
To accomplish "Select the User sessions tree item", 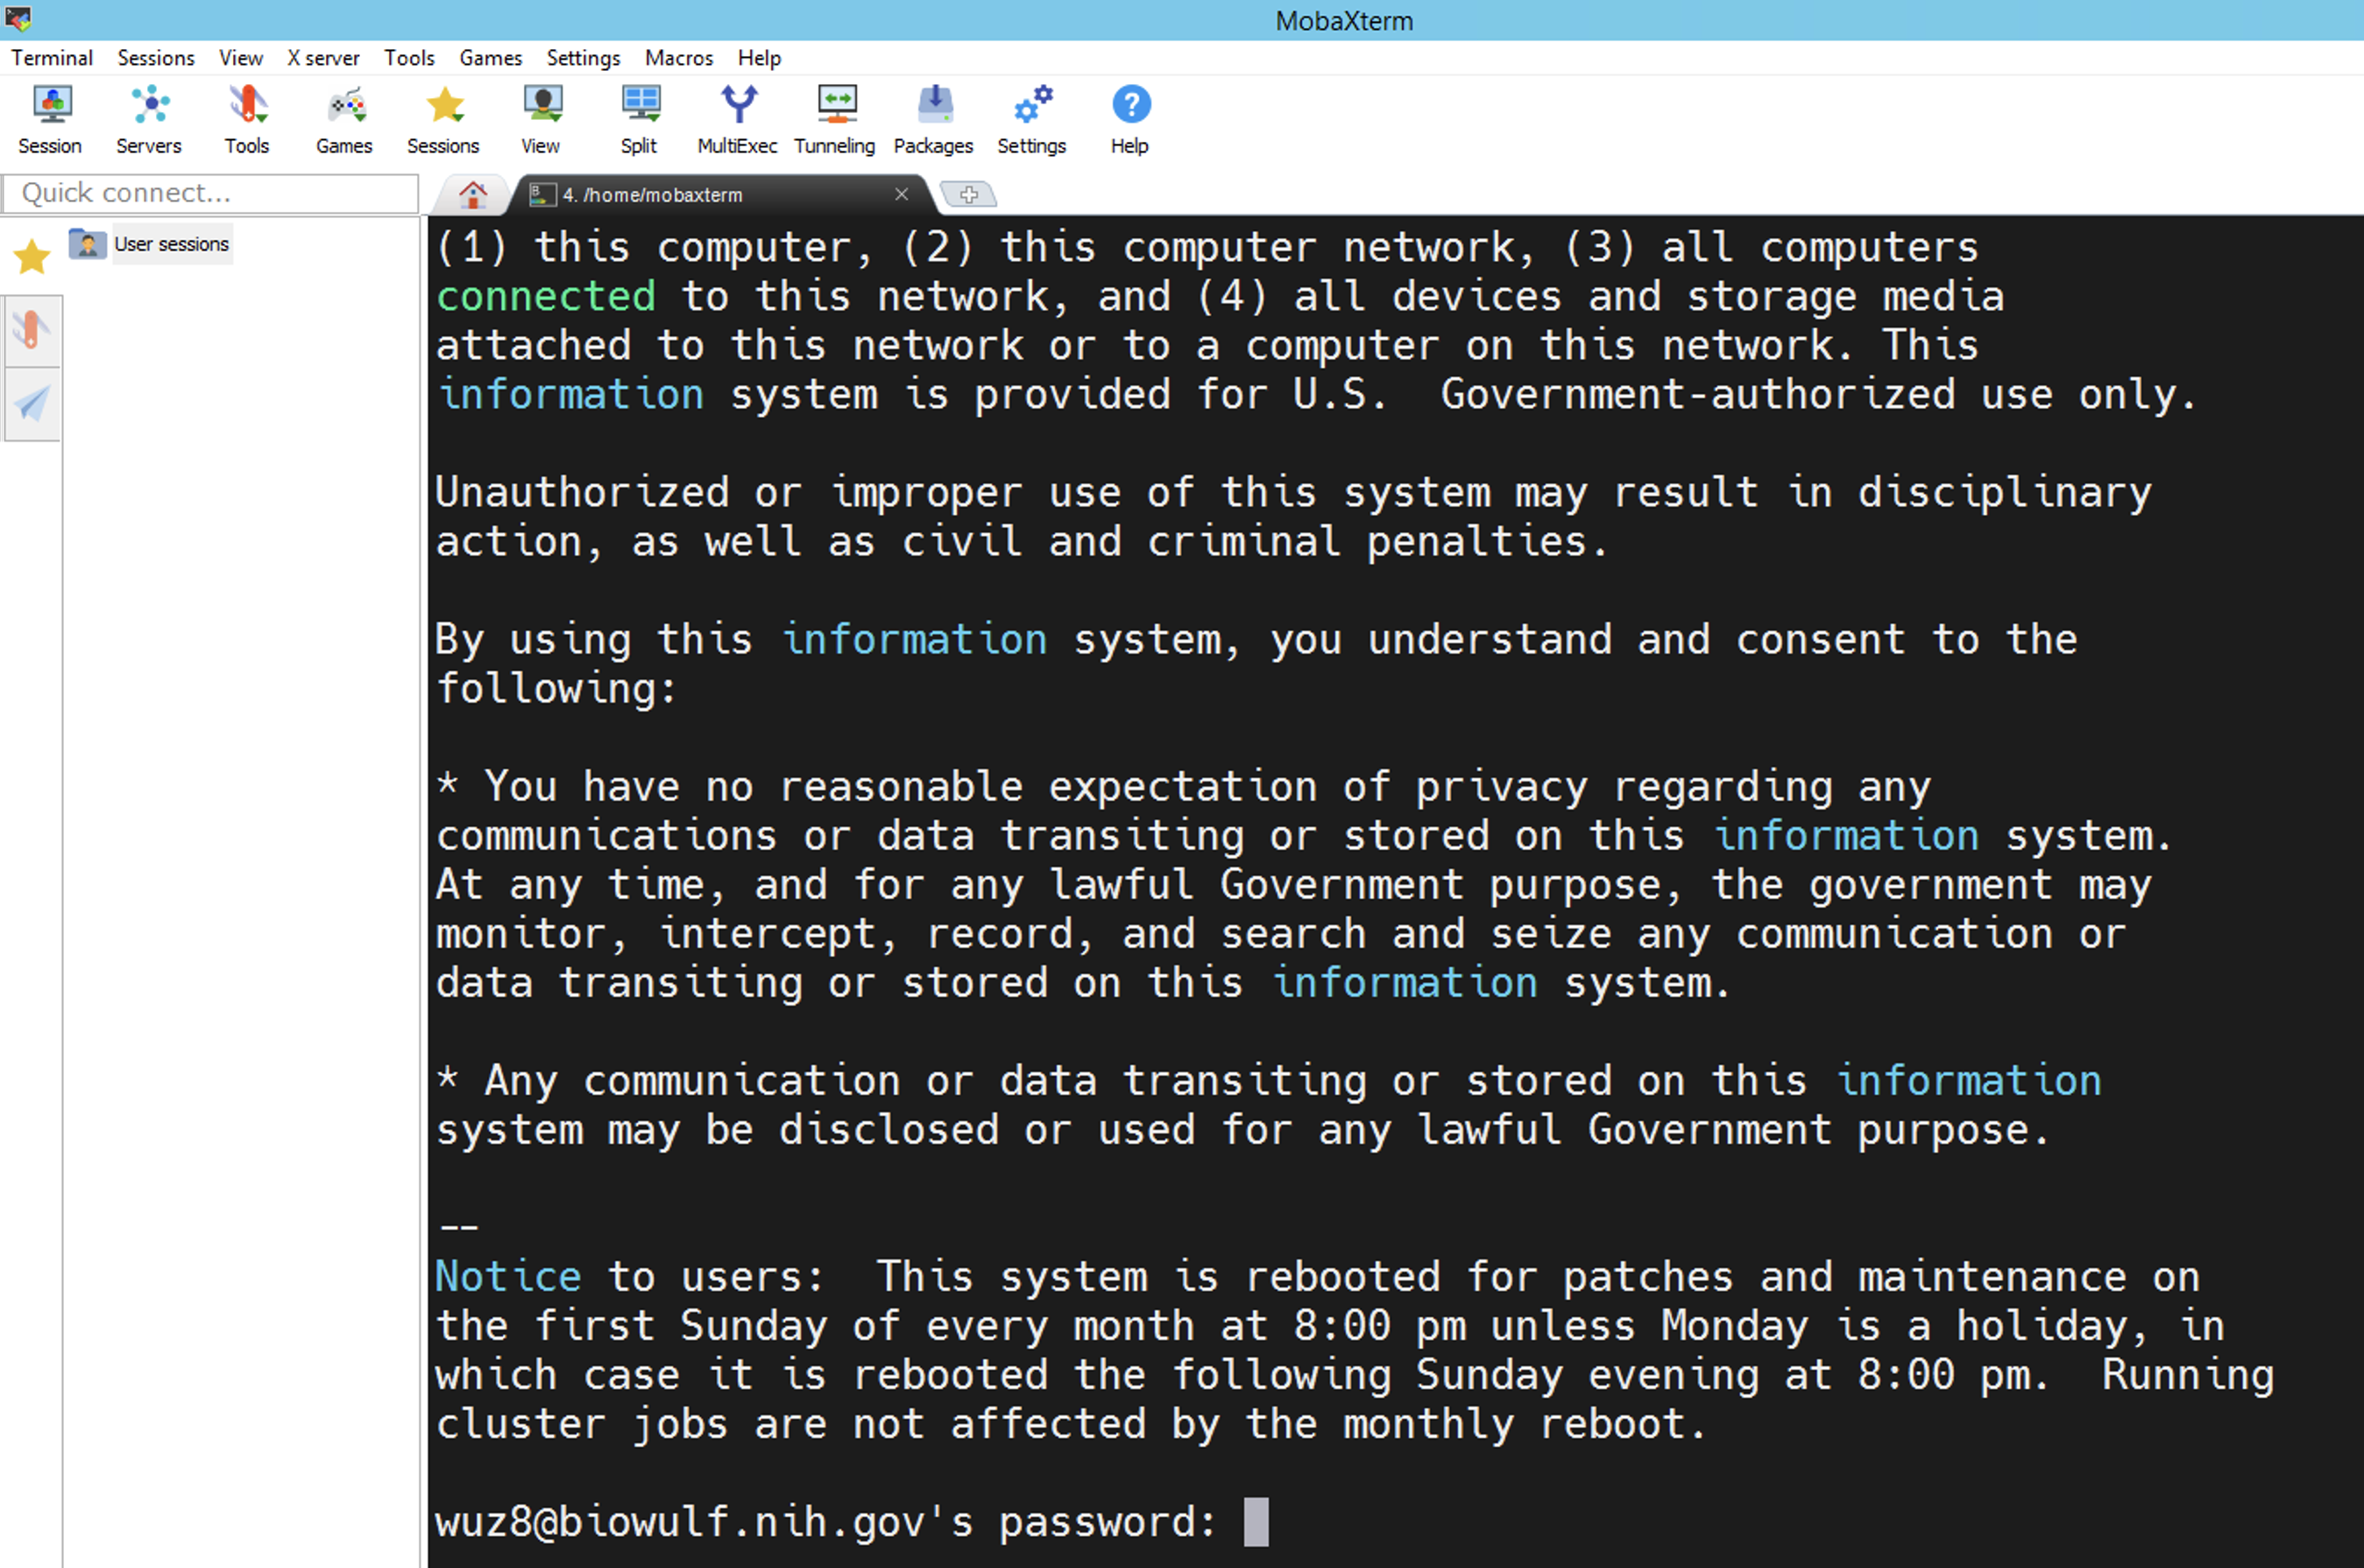I will click(171, 244).
